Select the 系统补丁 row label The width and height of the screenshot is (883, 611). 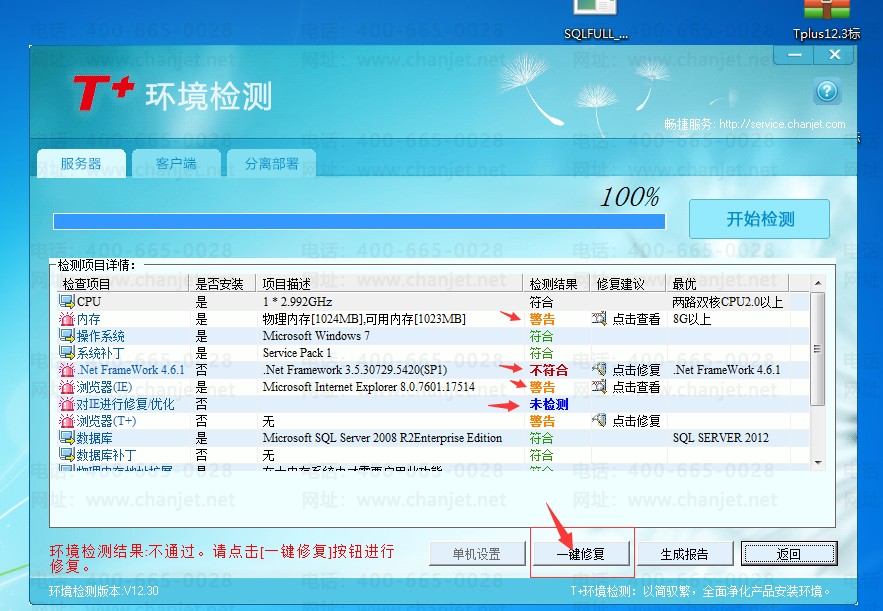click(101, 353)
